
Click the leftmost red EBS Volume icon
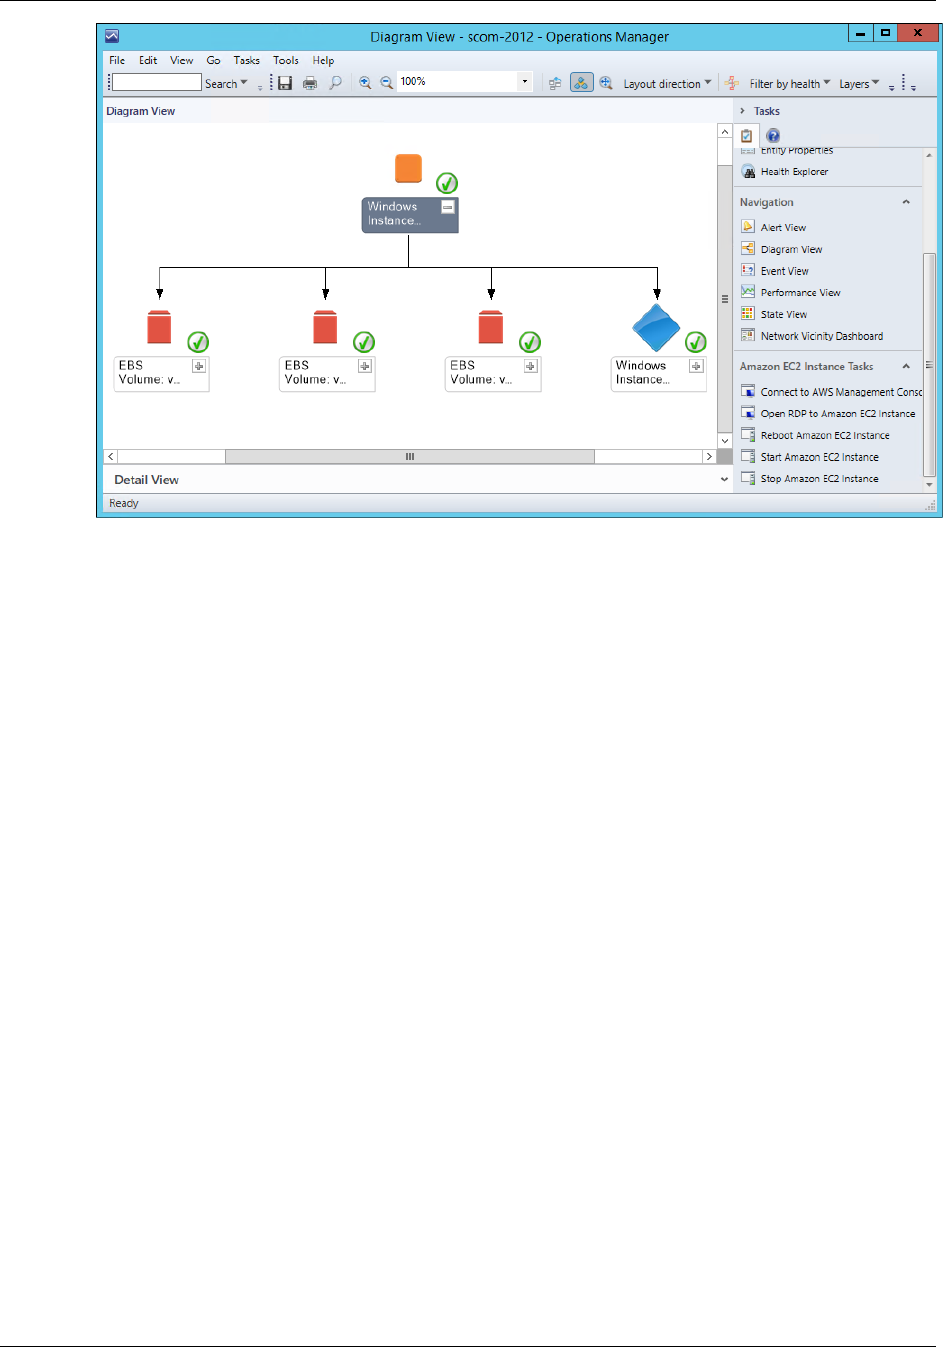(x=159, y=327)
